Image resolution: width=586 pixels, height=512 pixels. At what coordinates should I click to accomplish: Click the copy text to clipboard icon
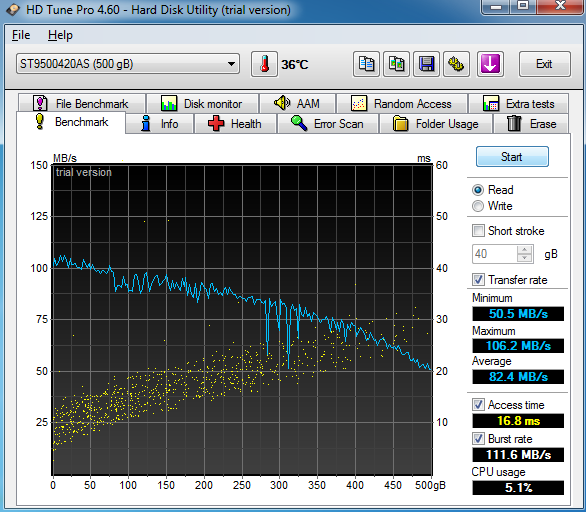point(366,64)
